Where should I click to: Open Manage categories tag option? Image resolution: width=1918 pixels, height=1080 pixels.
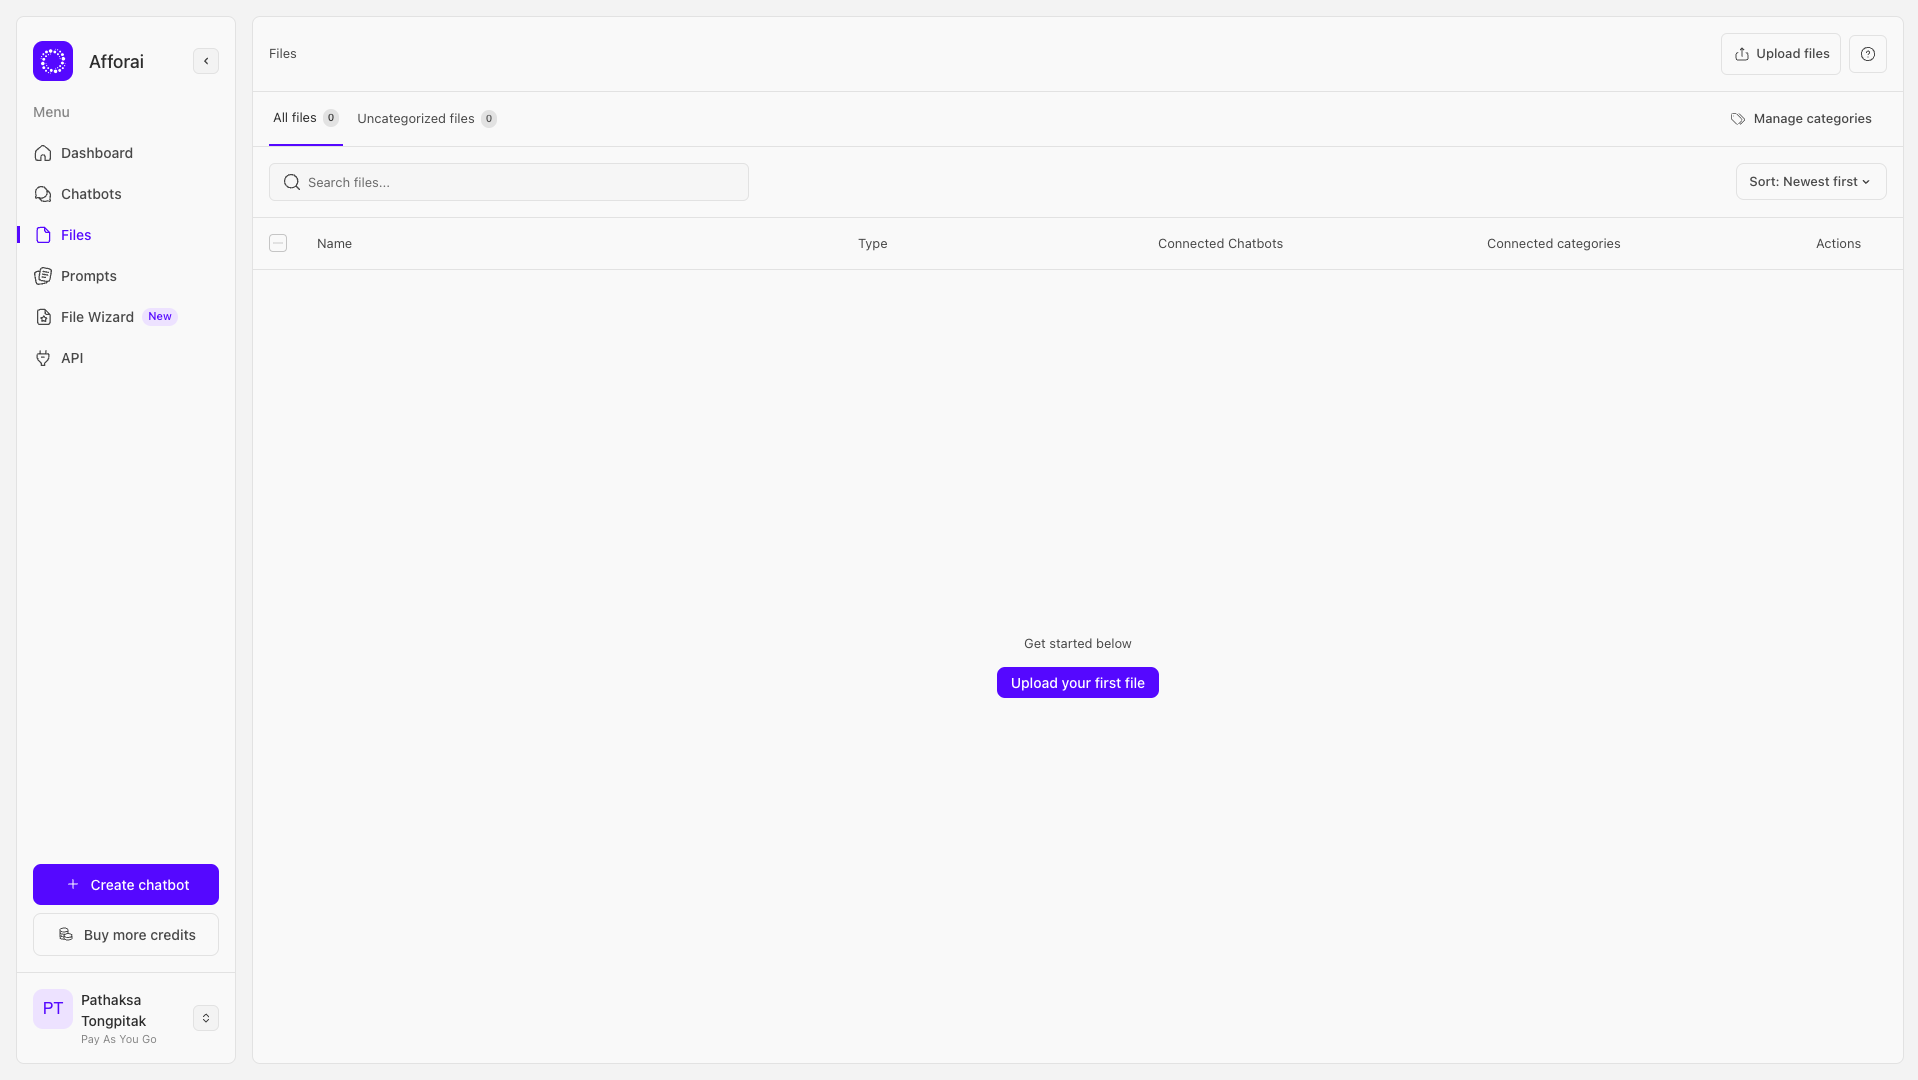(x=1801, y=119)
